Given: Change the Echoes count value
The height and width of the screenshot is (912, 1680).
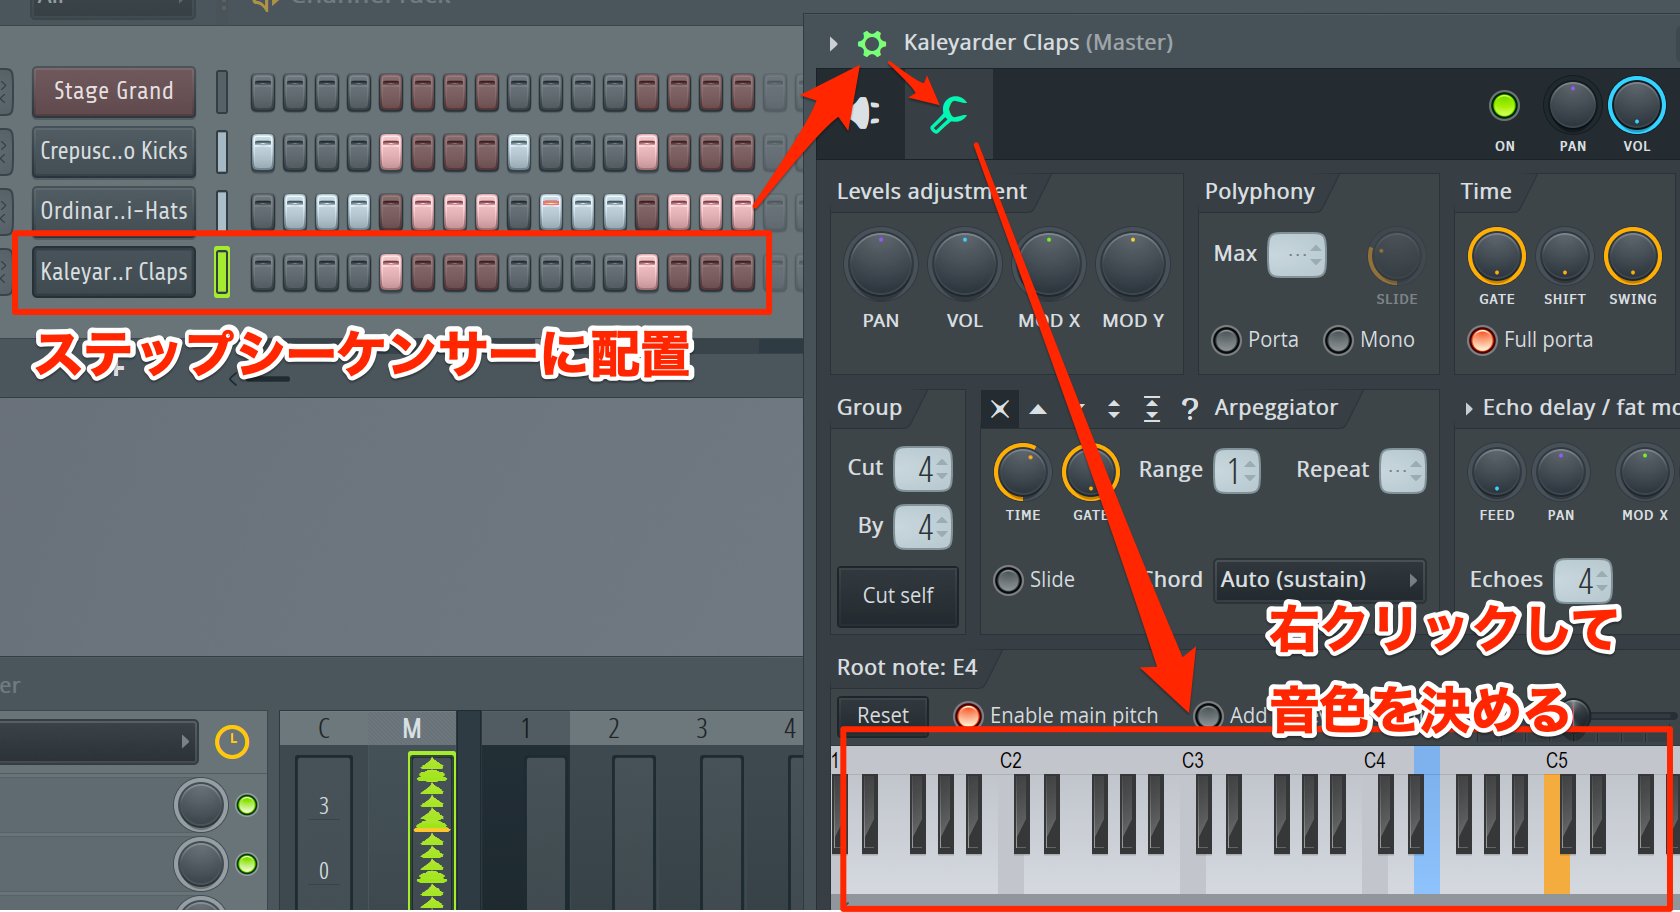Looking at the screenshot, I should click(x=1584, y=581).
